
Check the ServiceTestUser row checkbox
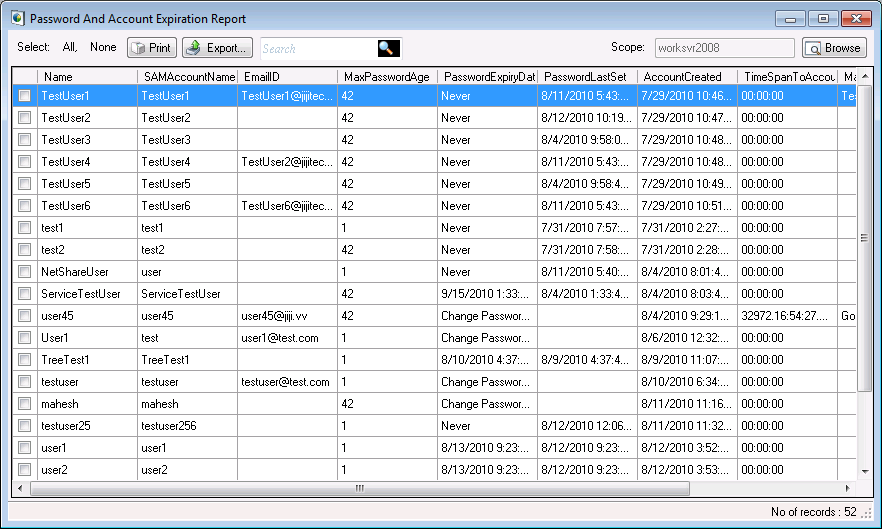click(x=24, y=294)
